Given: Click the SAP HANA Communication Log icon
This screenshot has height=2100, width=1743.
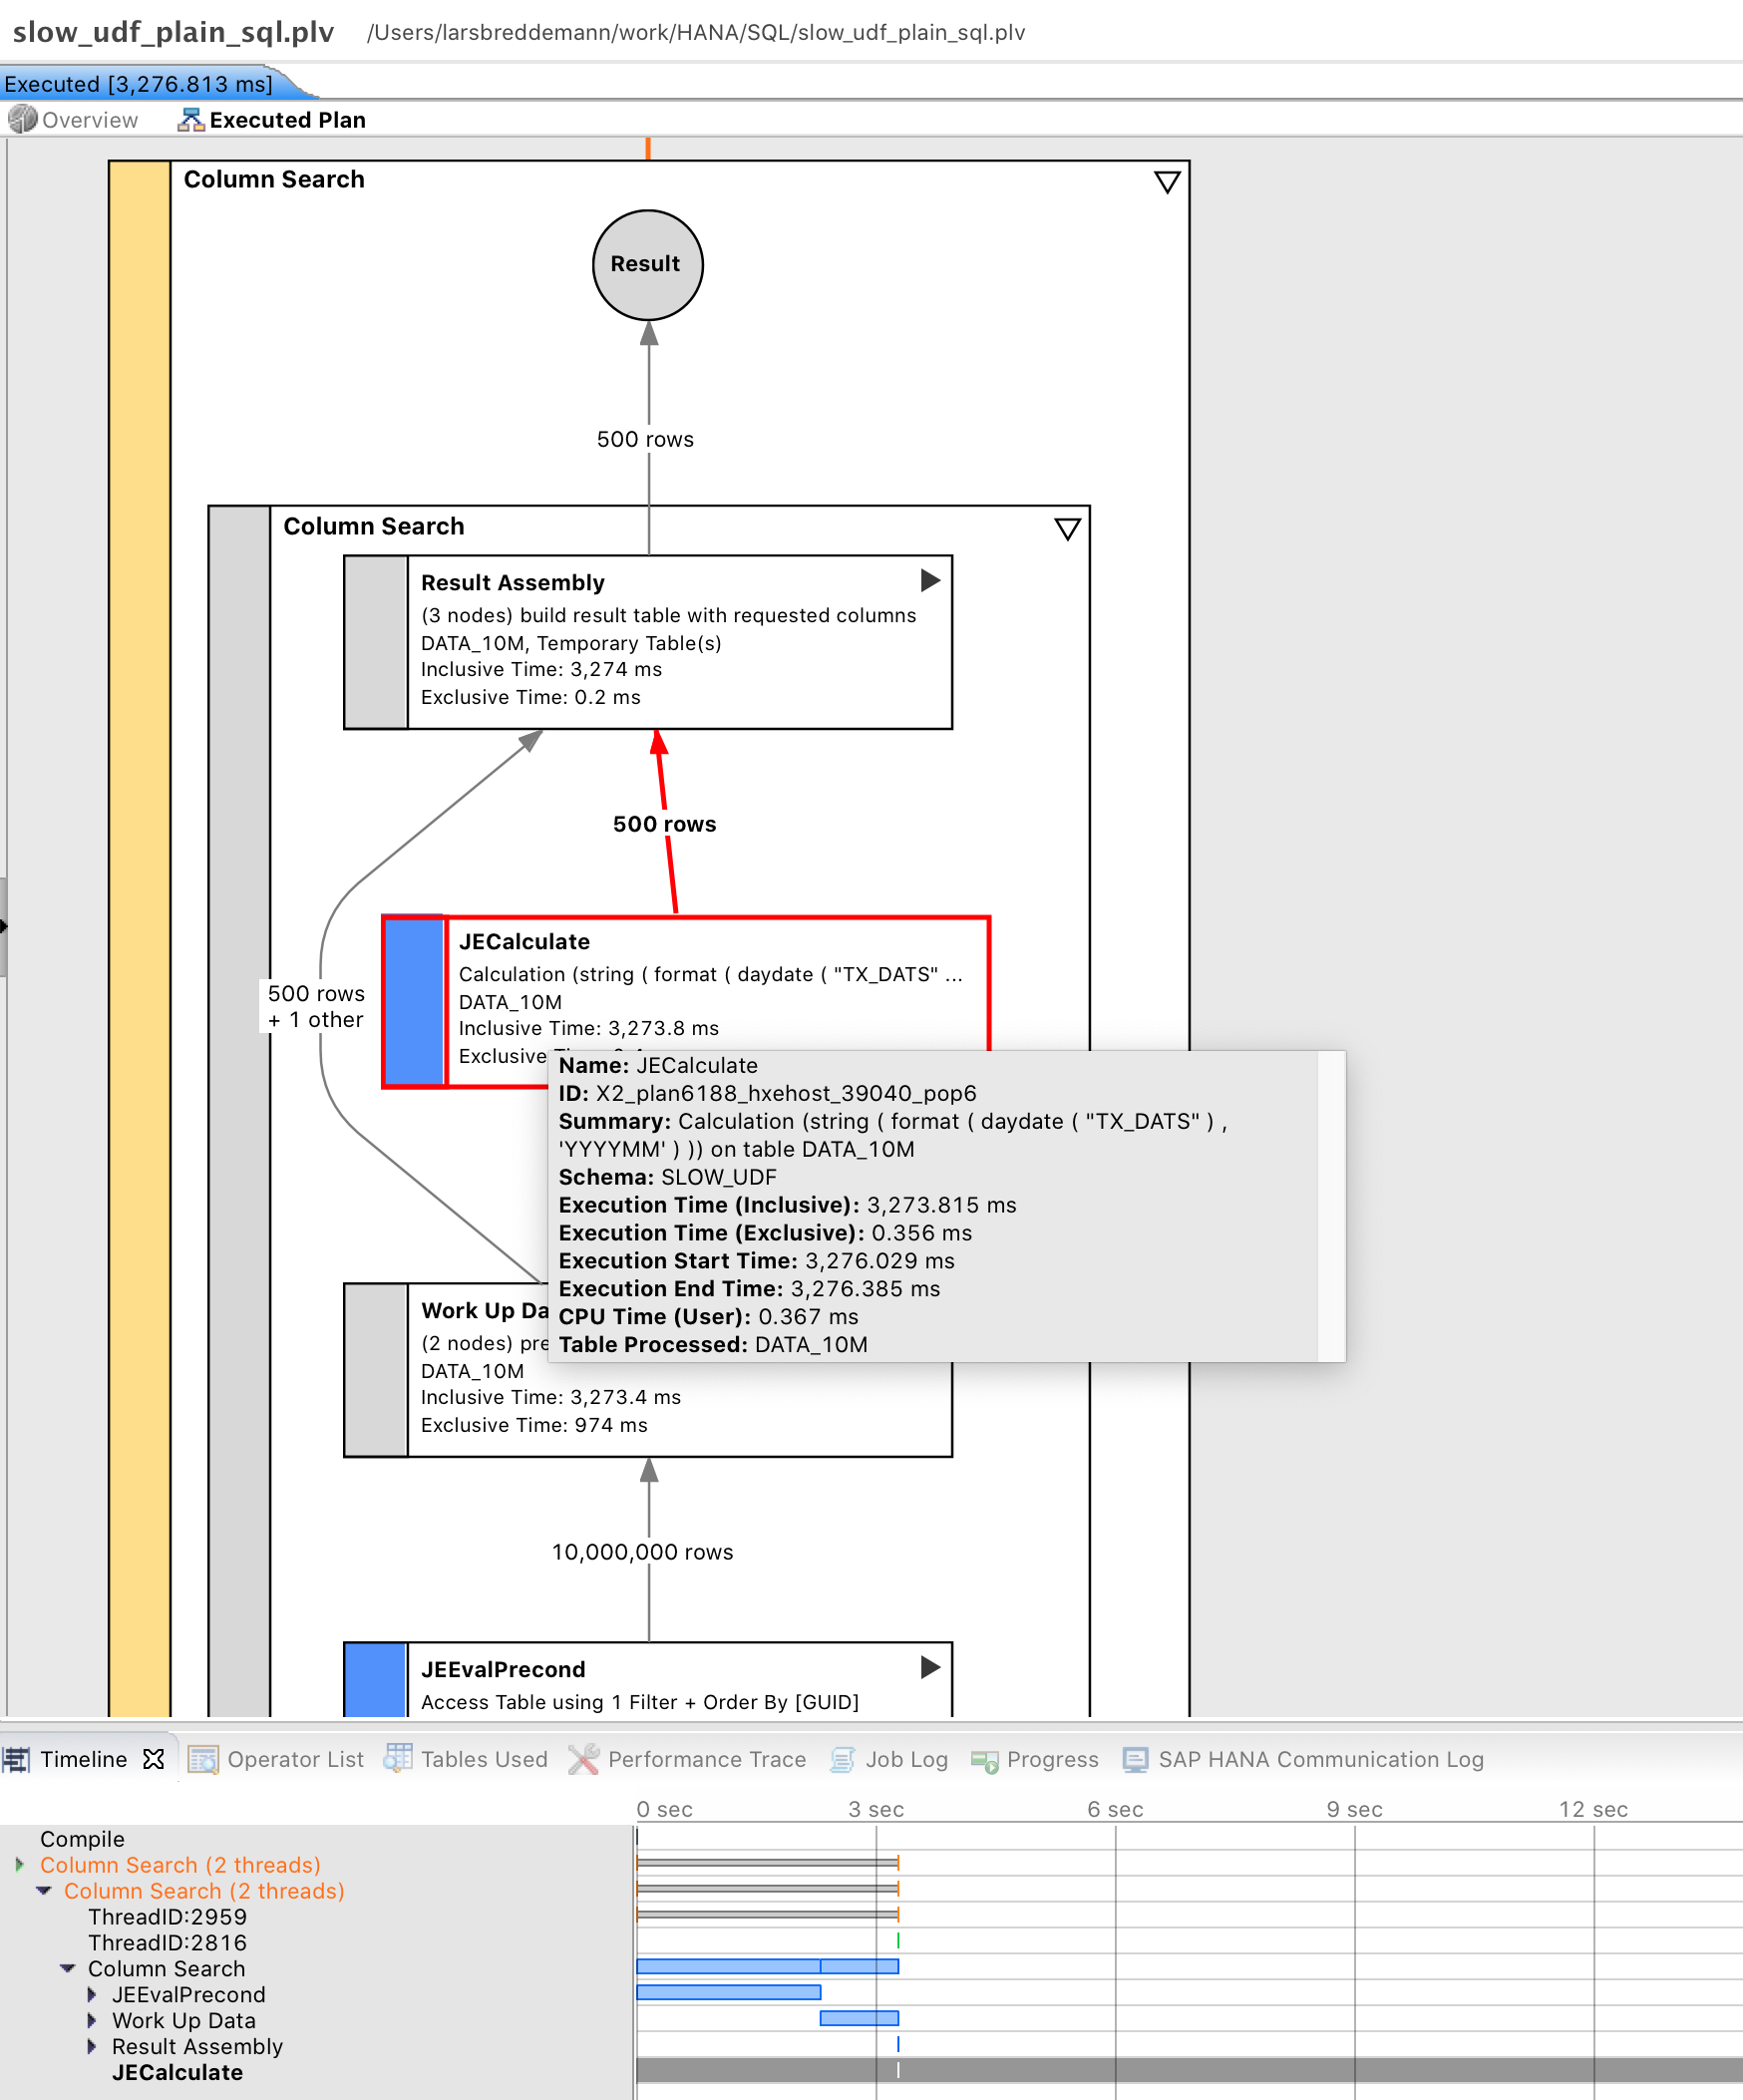Looking at the screenshot, I should tap(1135, 1760).
